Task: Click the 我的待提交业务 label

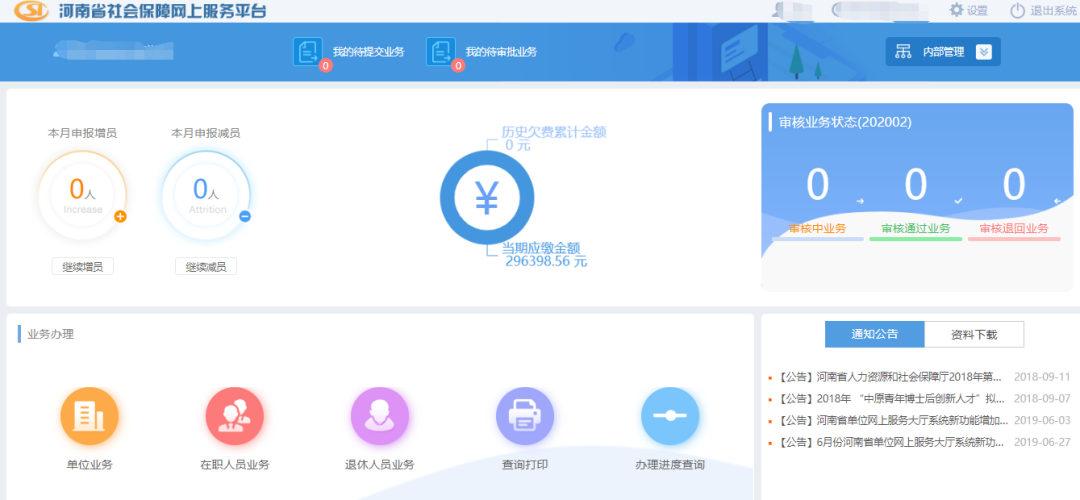Action: tap(368, 52)
